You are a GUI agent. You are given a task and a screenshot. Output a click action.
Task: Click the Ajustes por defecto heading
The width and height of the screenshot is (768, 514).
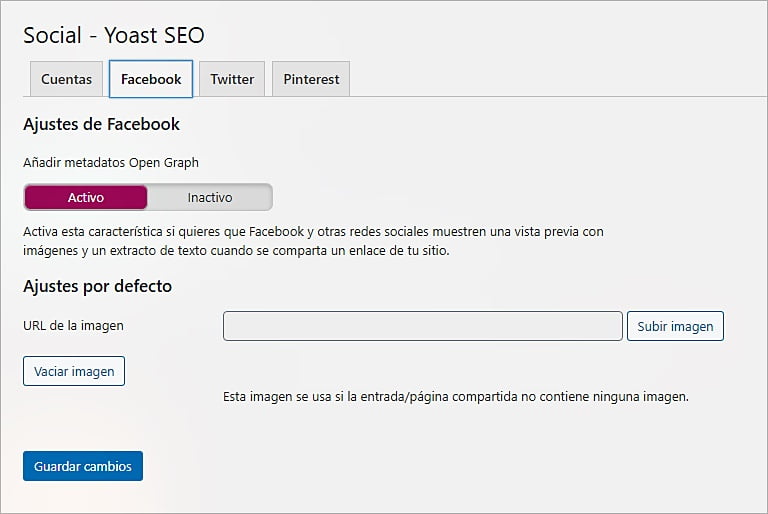point(97,286)
